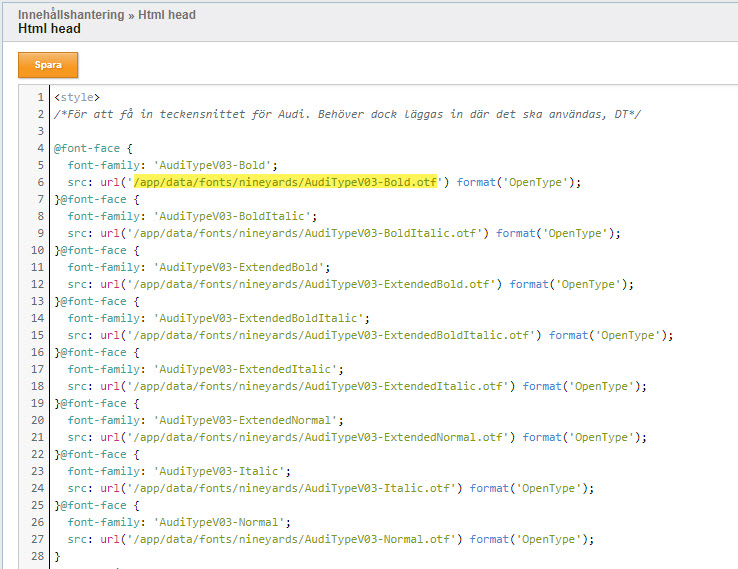The image size is (738, 569).
Task: Click format('OpenType') on line 15
Action: pyautogui.click(x=608, y=335)
